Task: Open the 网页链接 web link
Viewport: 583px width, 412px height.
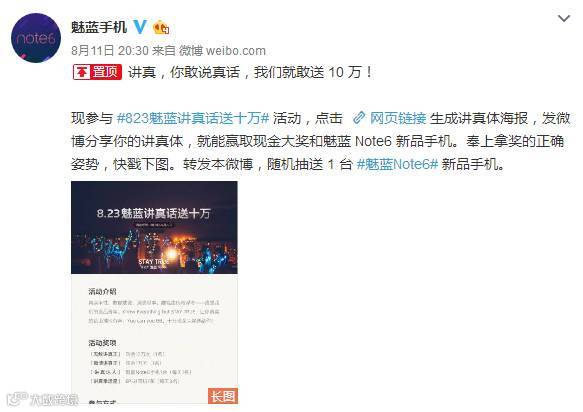Action: point(398,118)
